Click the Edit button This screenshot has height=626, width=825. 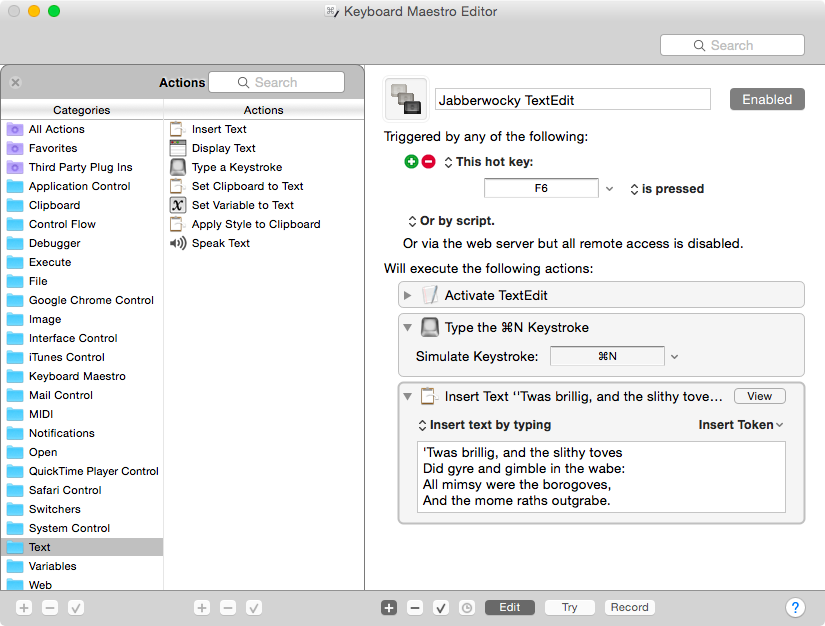tap(510, 607)
